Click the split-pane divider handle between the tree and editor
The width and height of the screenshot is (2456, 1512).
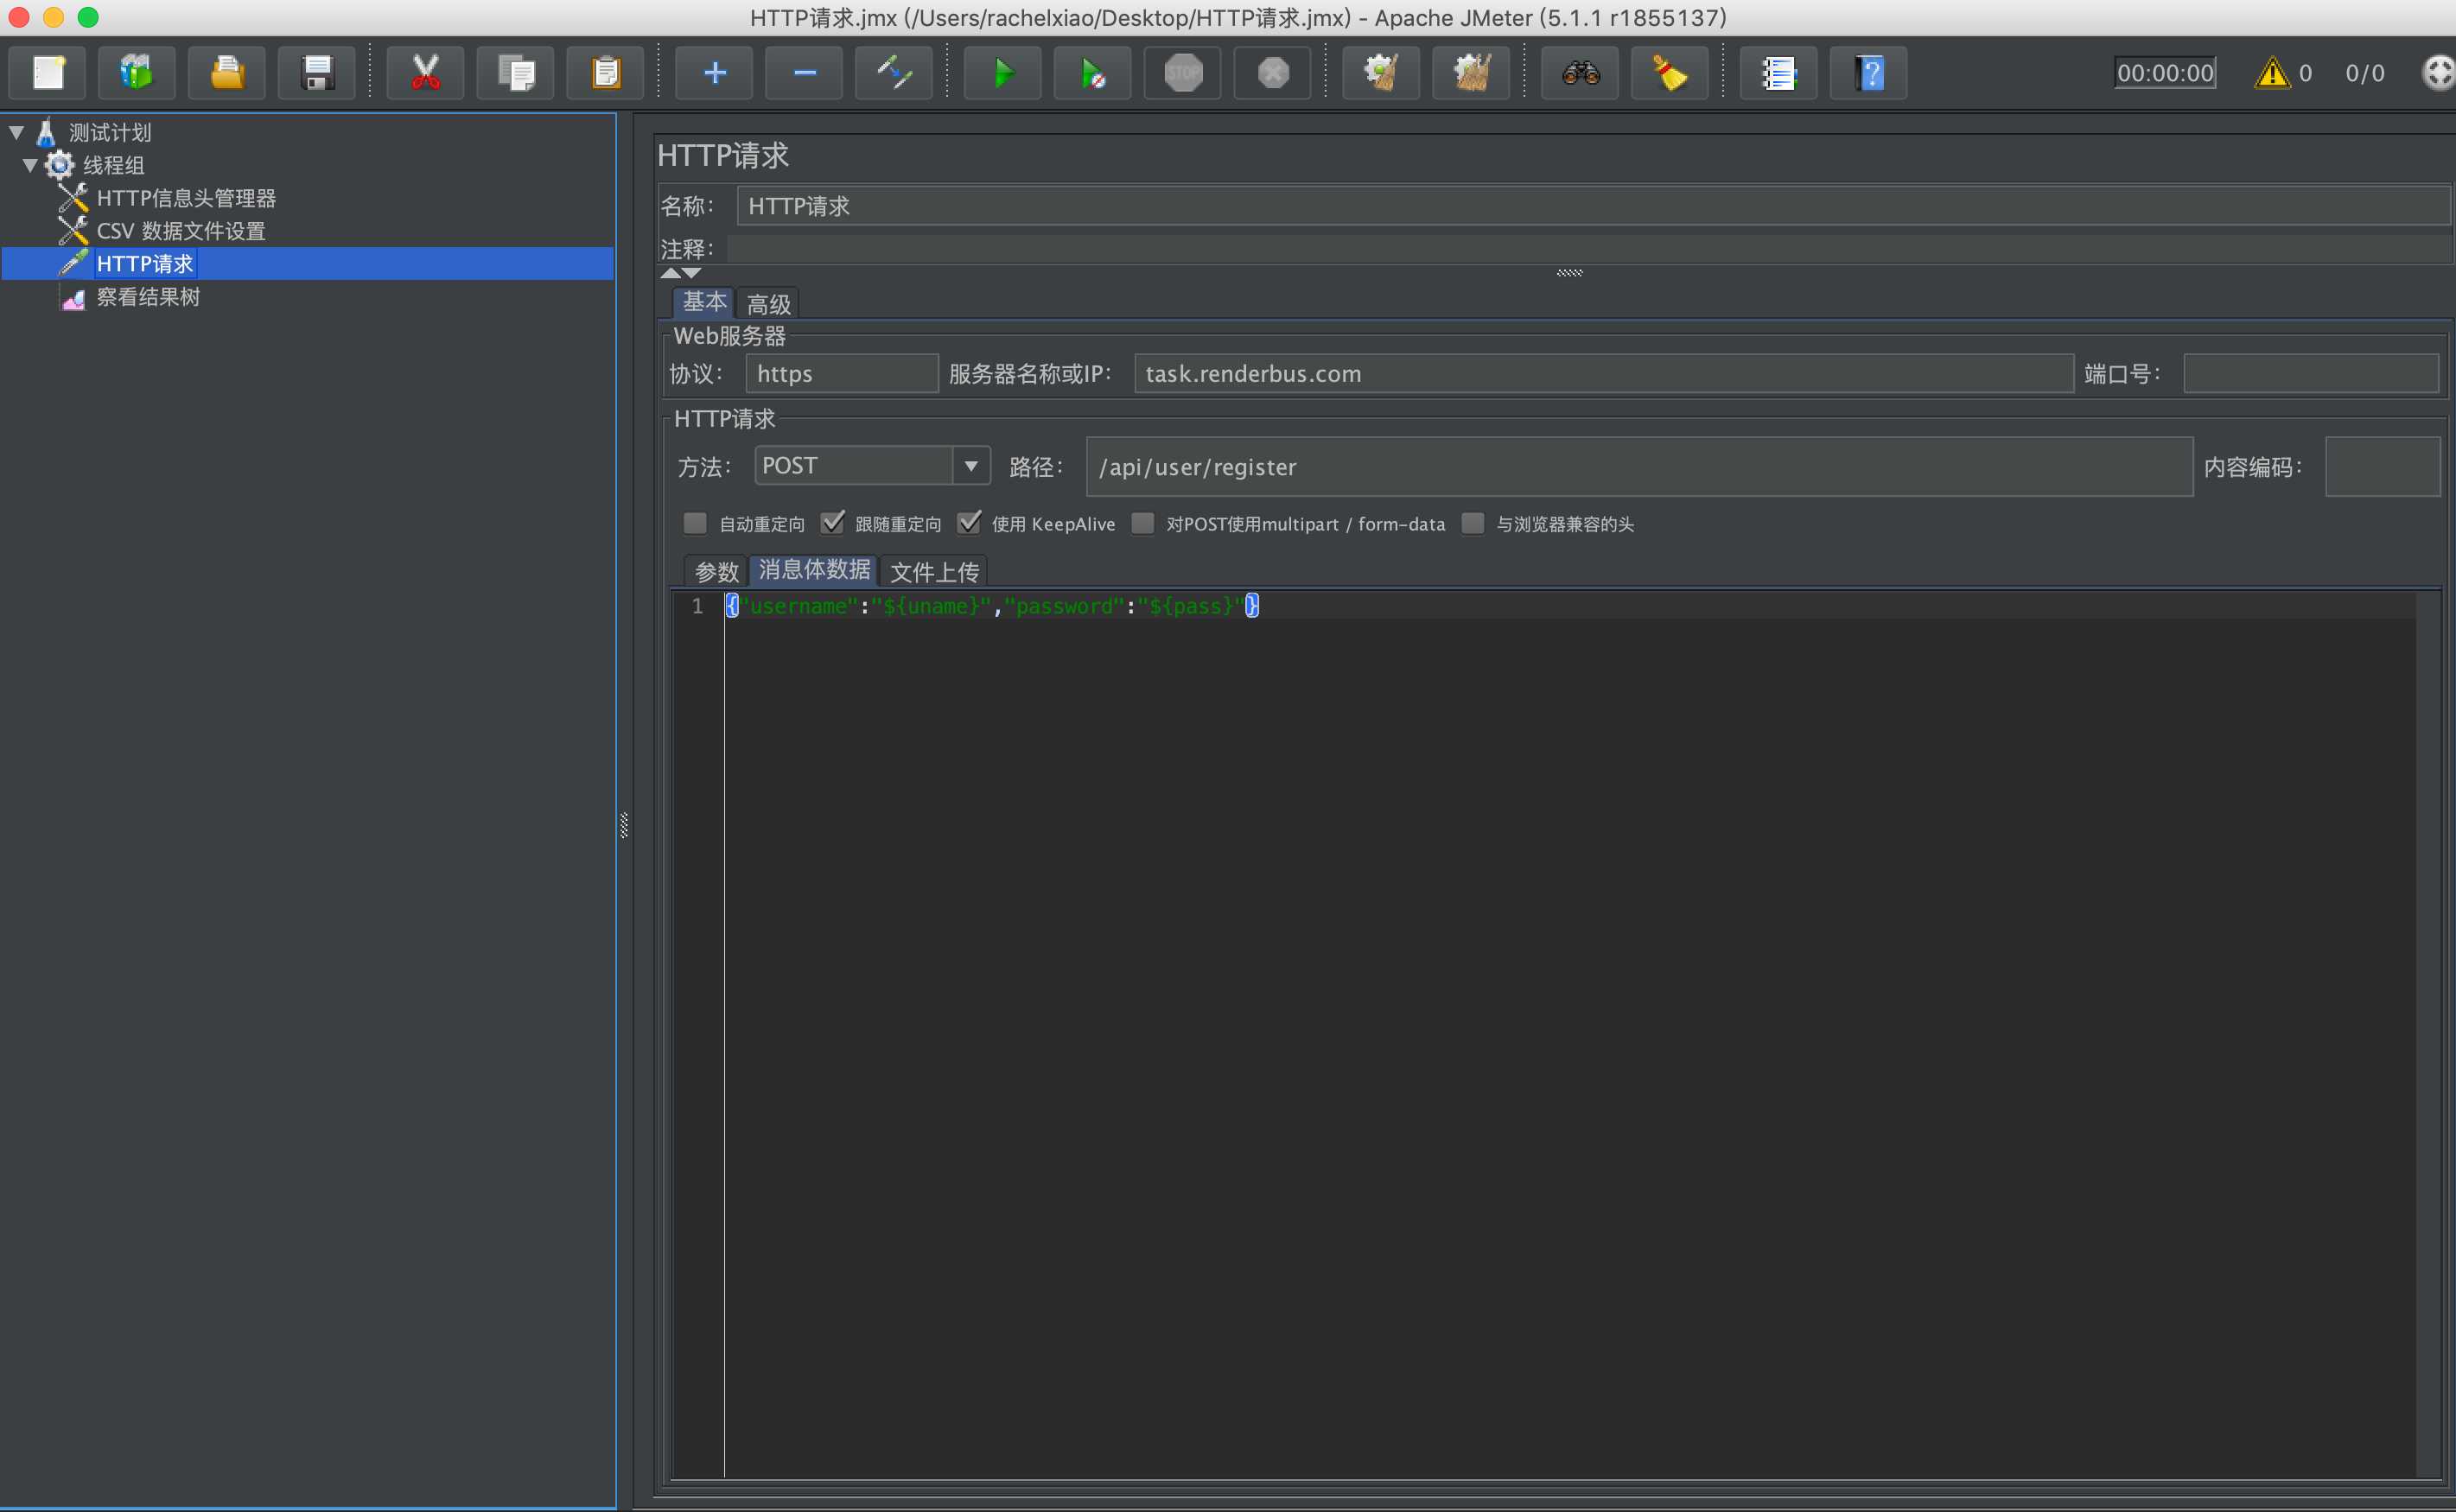point(624,825)
